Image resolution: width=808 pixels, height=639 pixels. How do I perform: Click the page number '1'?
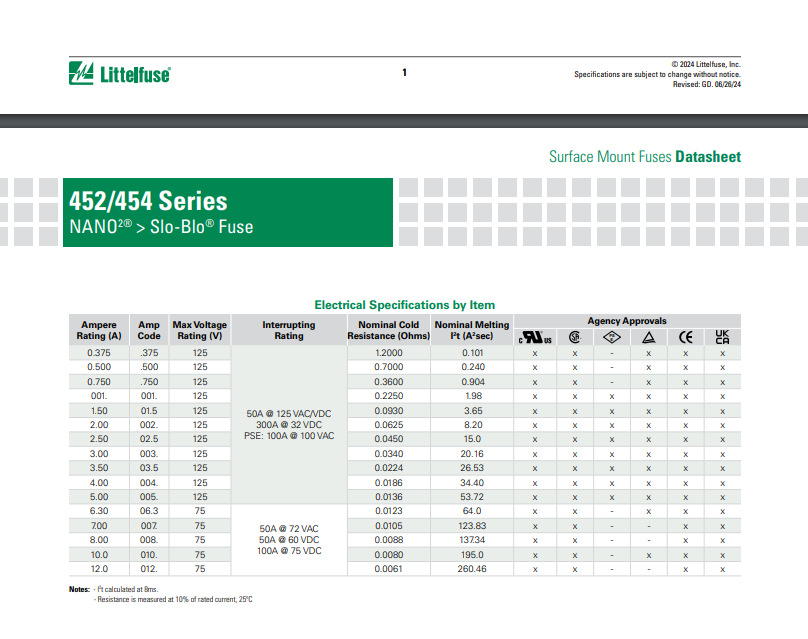[405, 73]
